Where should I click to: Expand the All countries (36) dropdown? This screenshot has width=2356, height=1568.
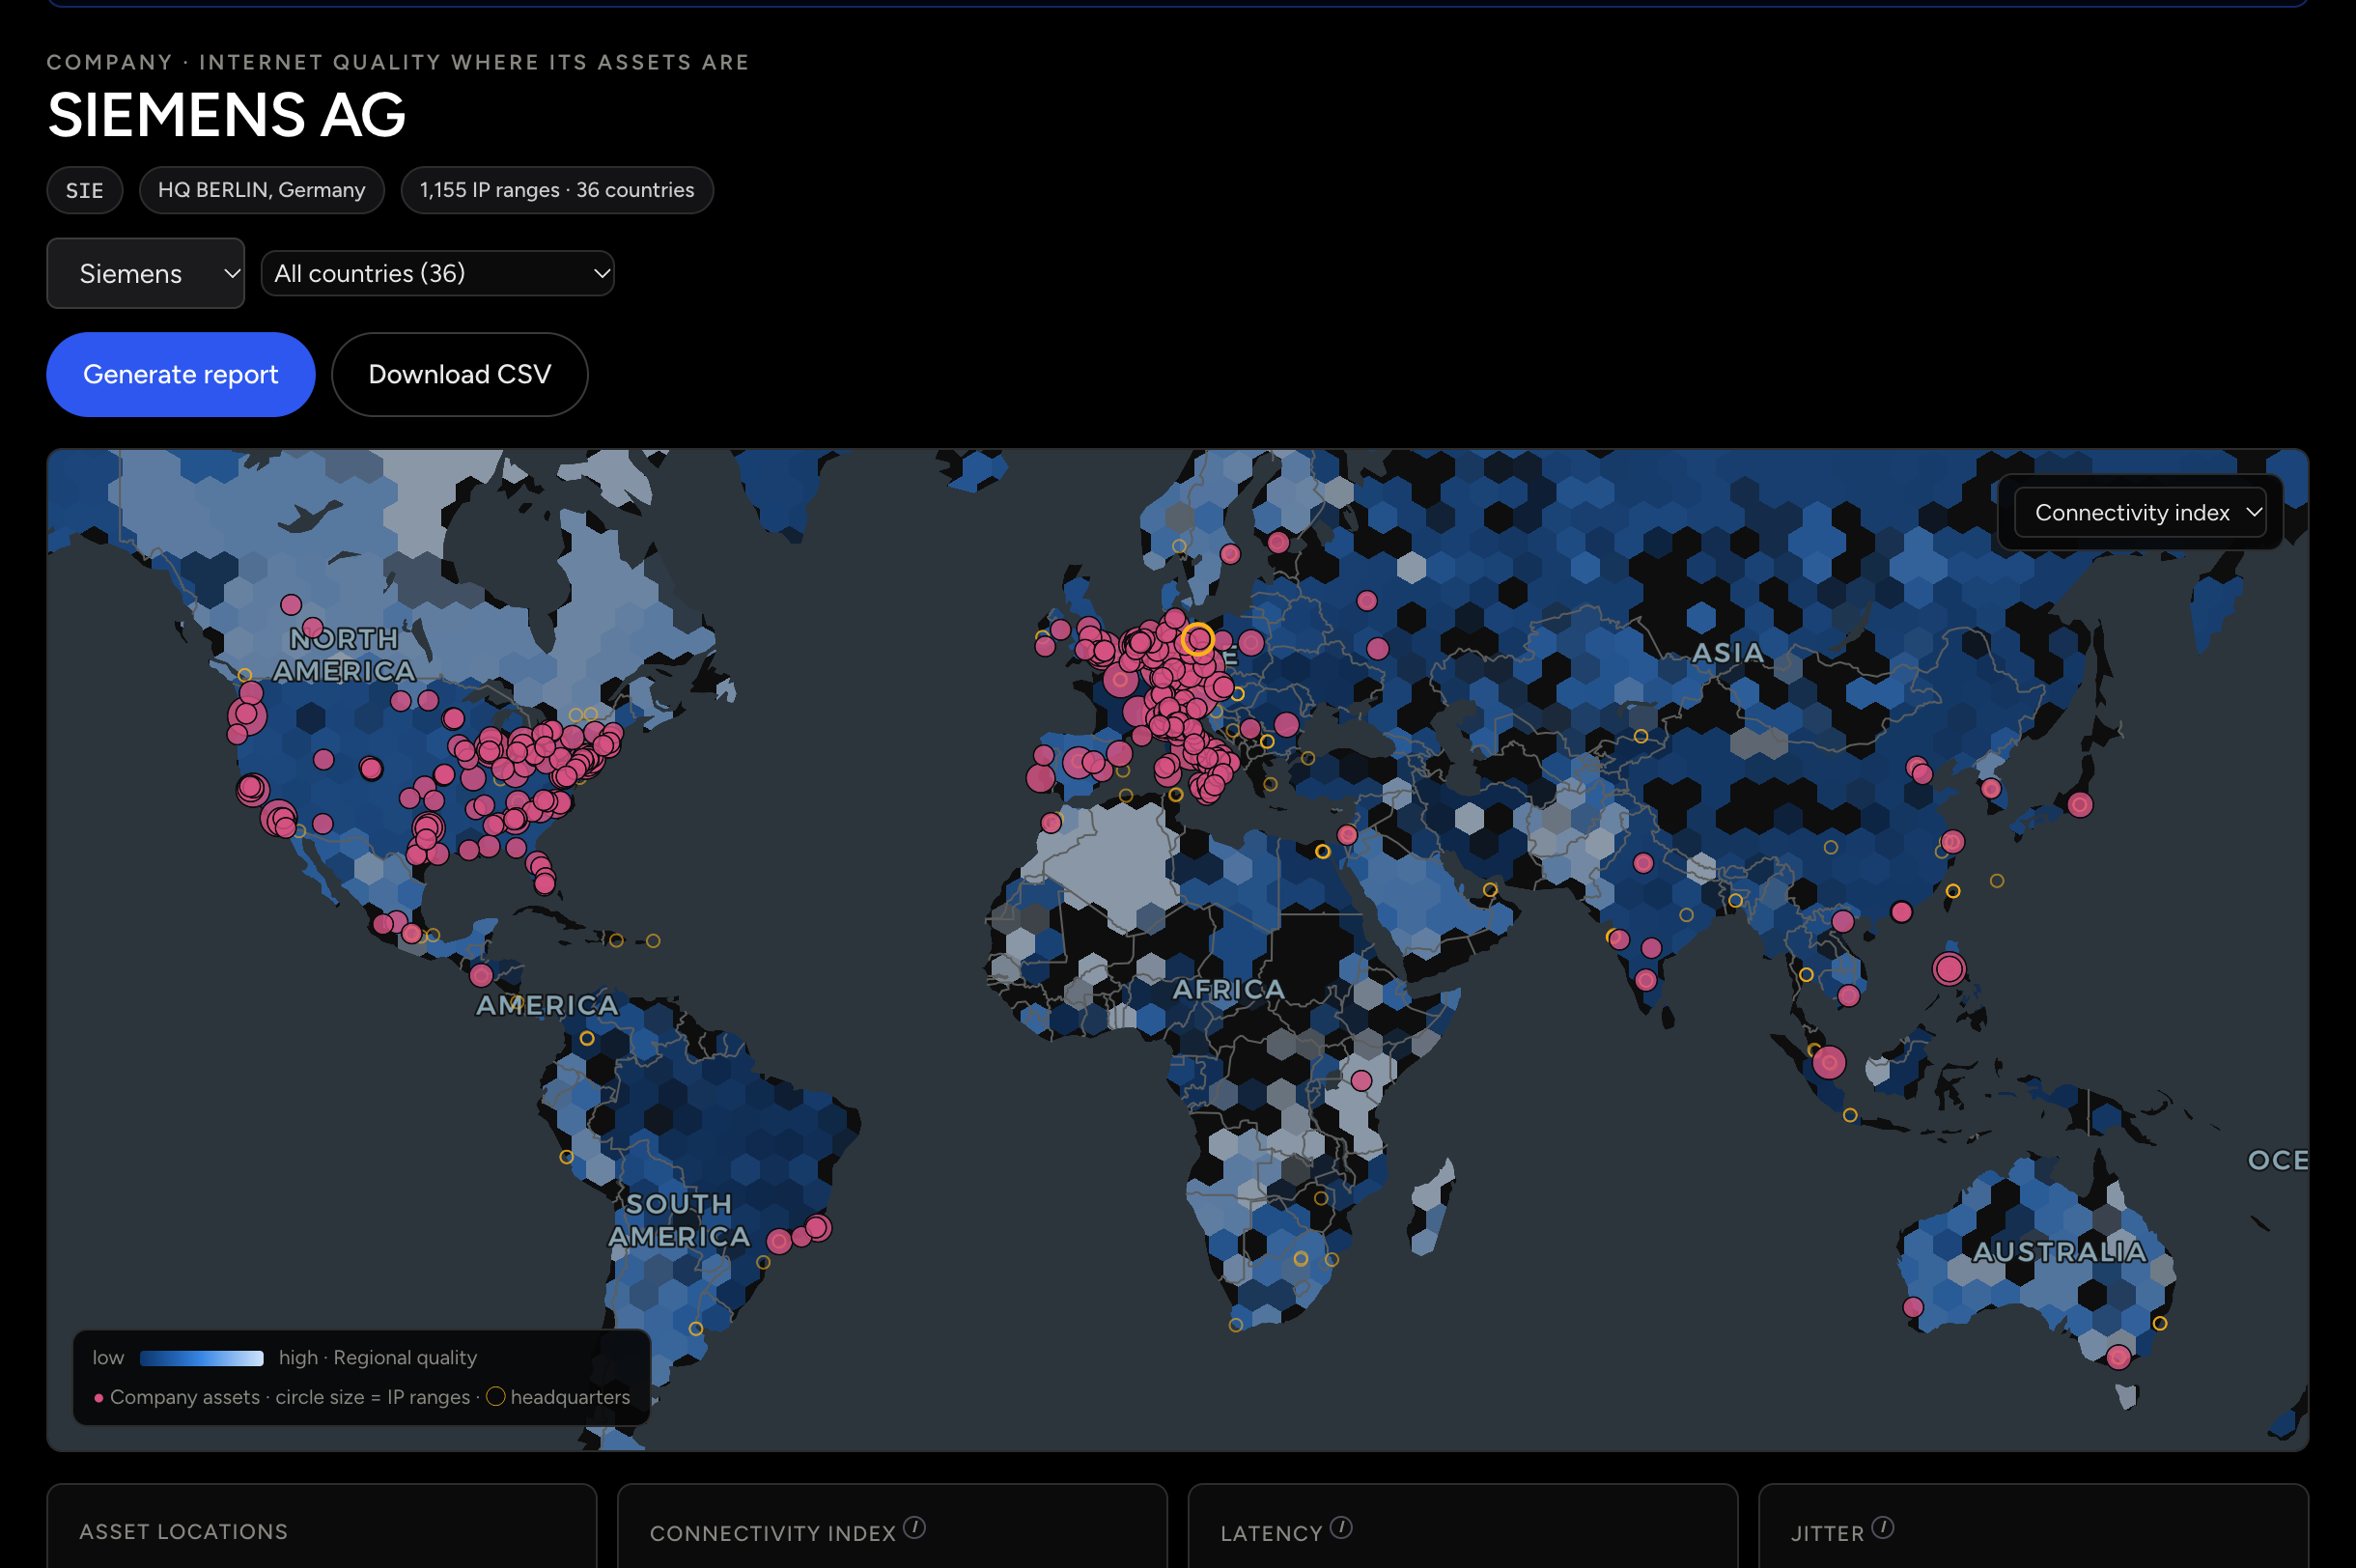(437, 273)
